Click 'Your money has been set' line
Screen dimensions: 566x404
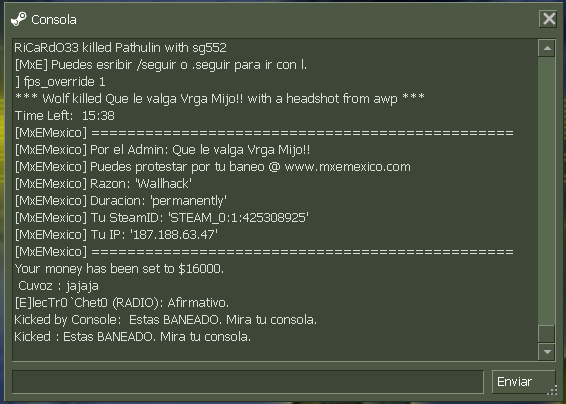(x=119, y=269)
